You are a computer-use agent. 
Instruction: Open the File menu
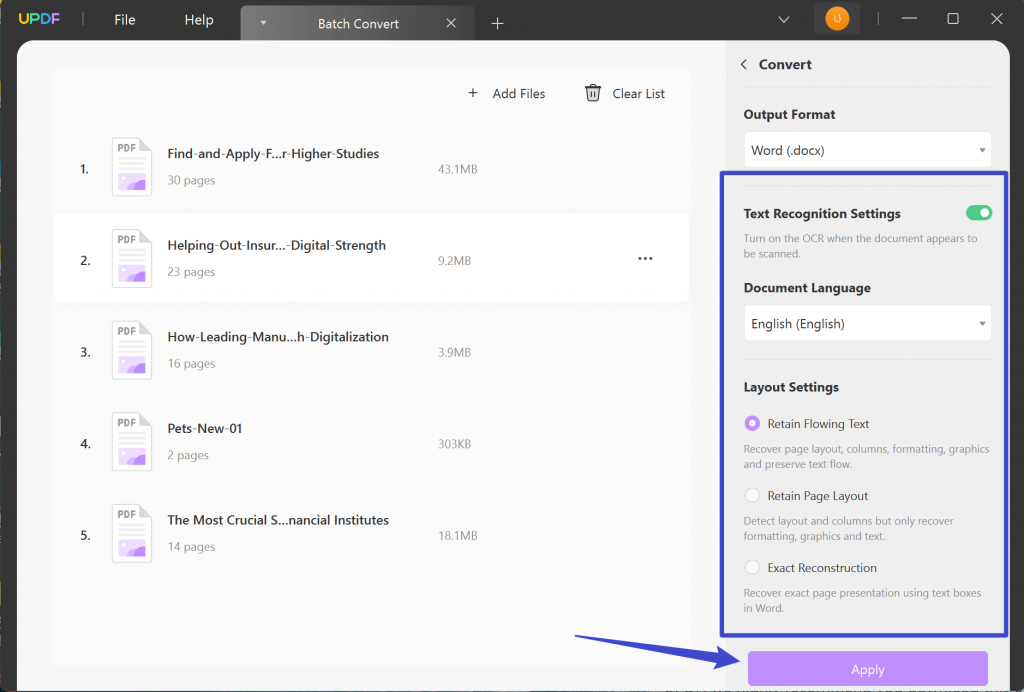coord(124,18)
